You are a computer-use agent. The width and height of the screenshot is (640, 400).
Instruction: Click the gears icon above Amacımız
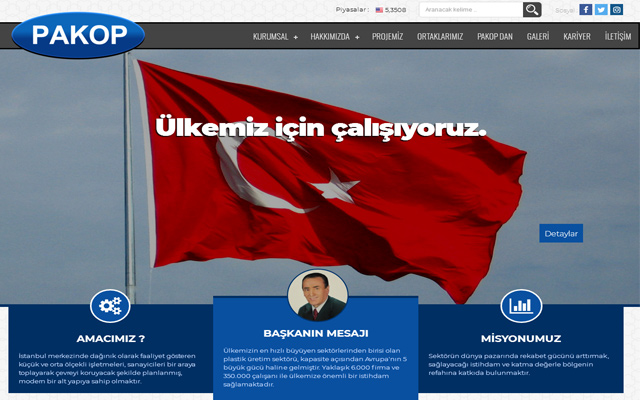[110, 306]
